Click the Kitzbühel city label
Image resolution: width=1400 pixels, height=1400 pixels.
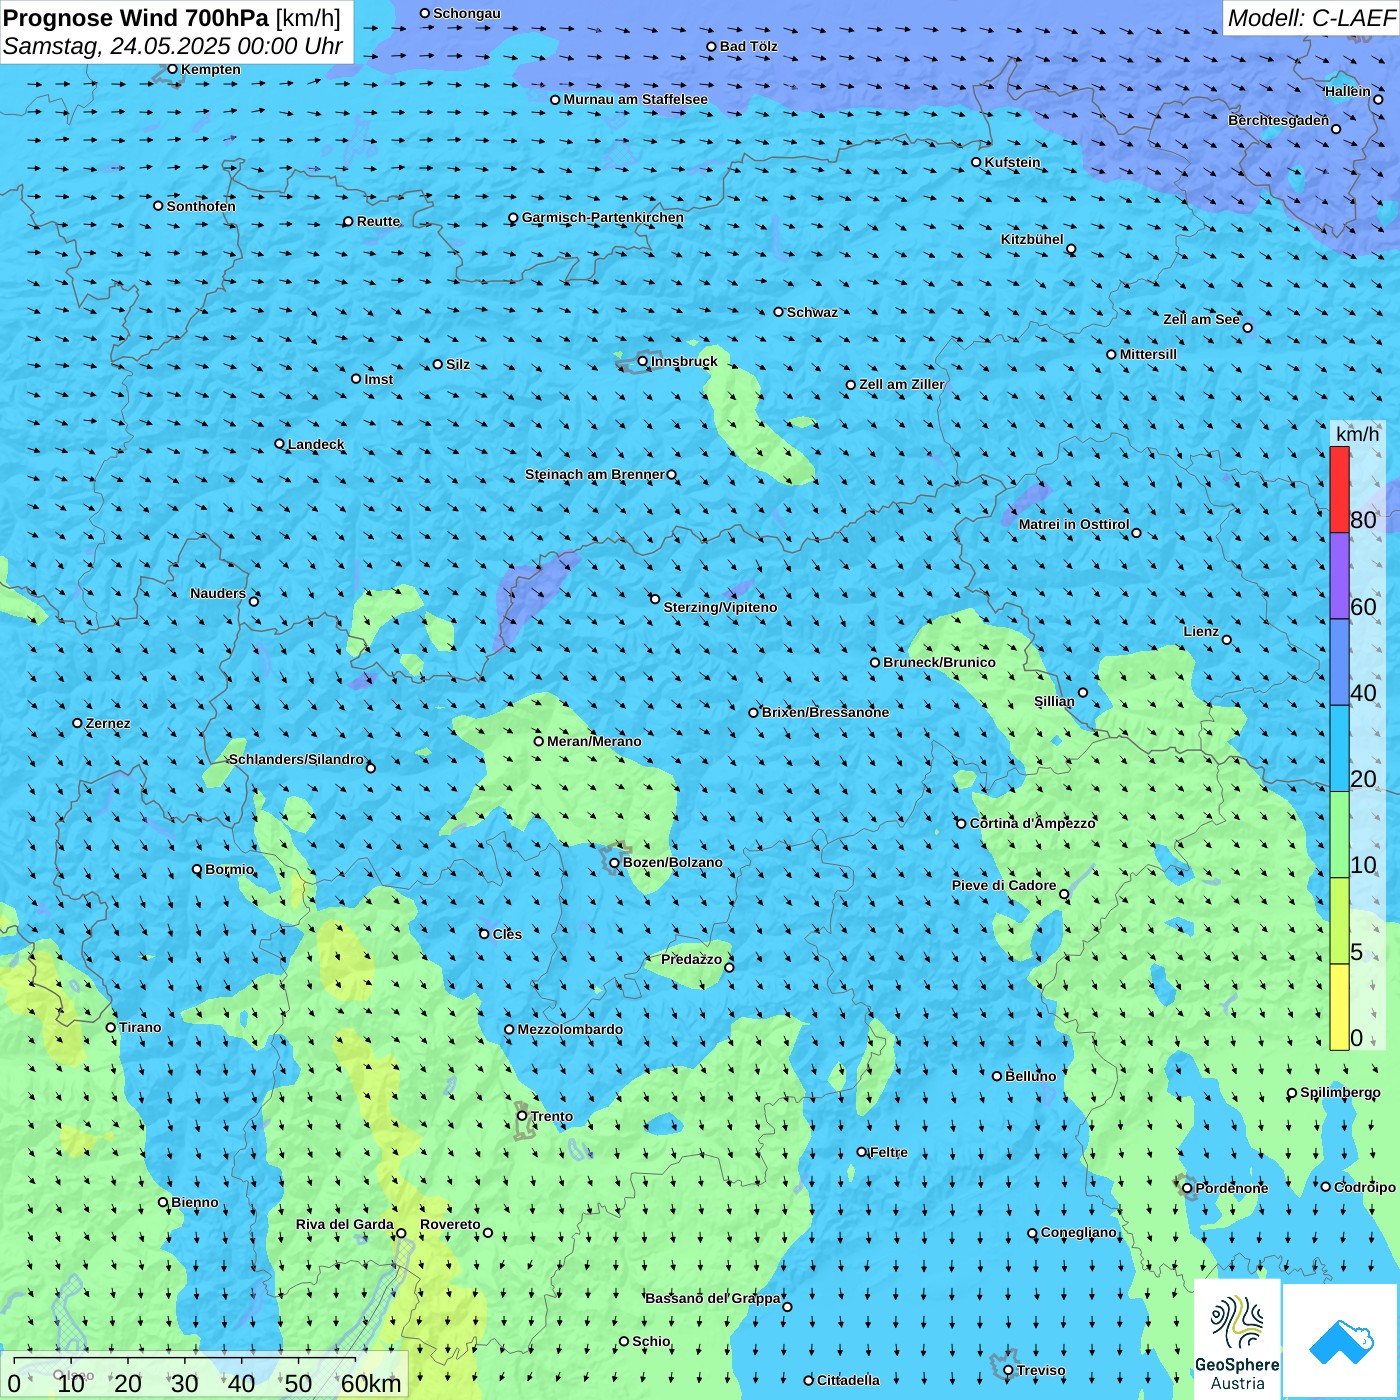point(1032,239)
